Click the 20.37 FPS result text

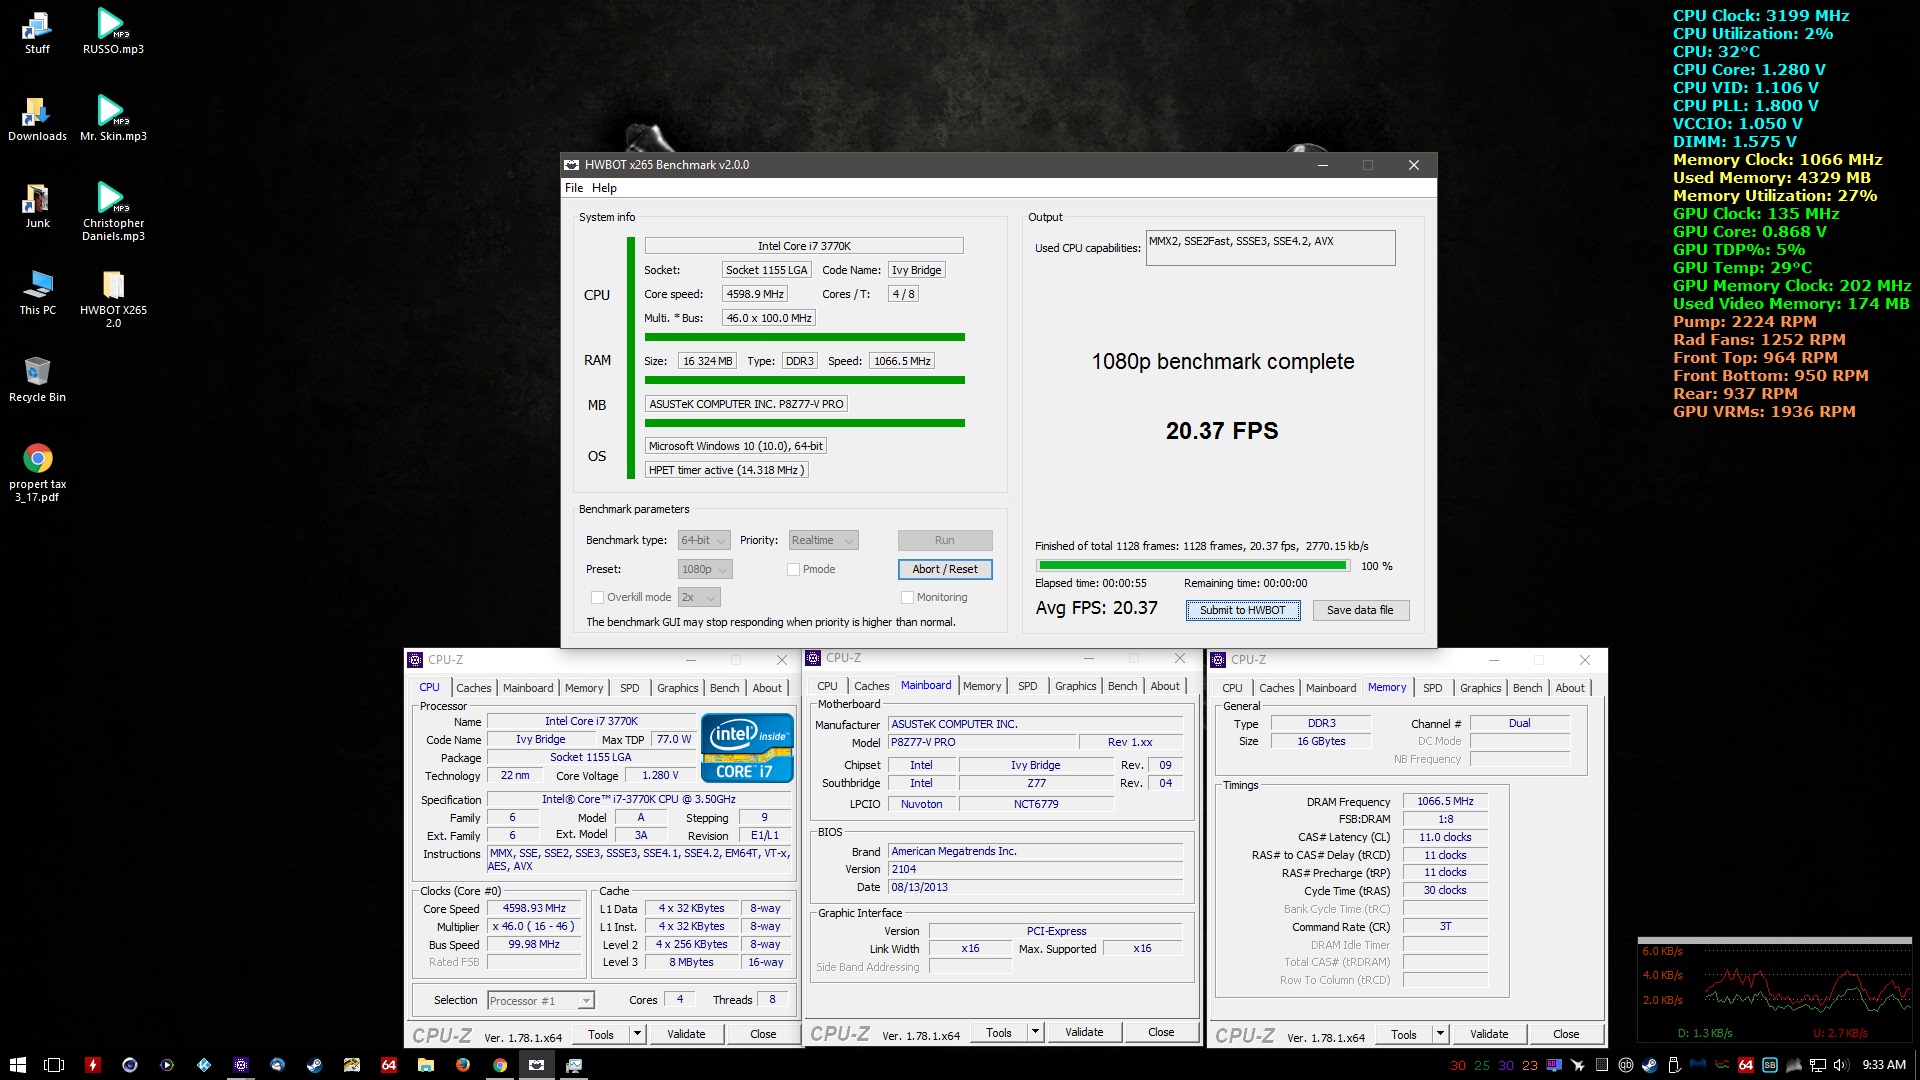[x=1222, y=431]
